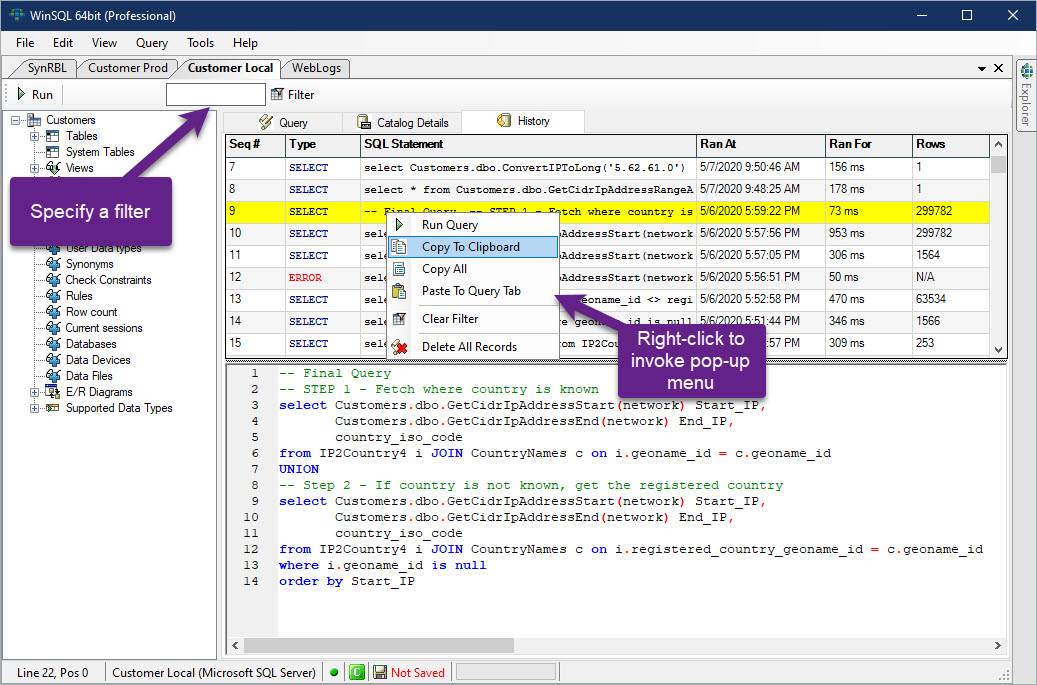Click the Not Saved disk icon
The height and width of the screenshot is (685, 1037).
(380, 672)
